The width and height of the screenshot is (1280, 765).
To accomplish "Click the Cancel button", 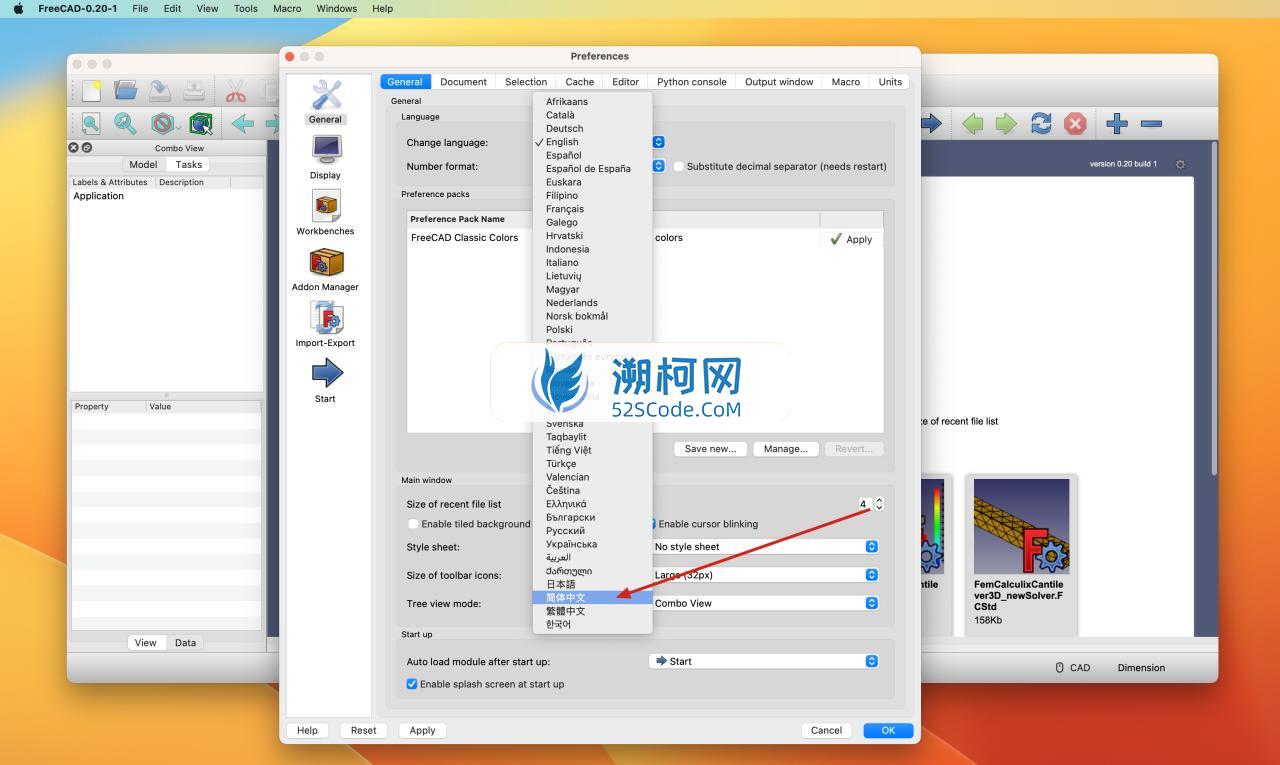I will [826, 730].
